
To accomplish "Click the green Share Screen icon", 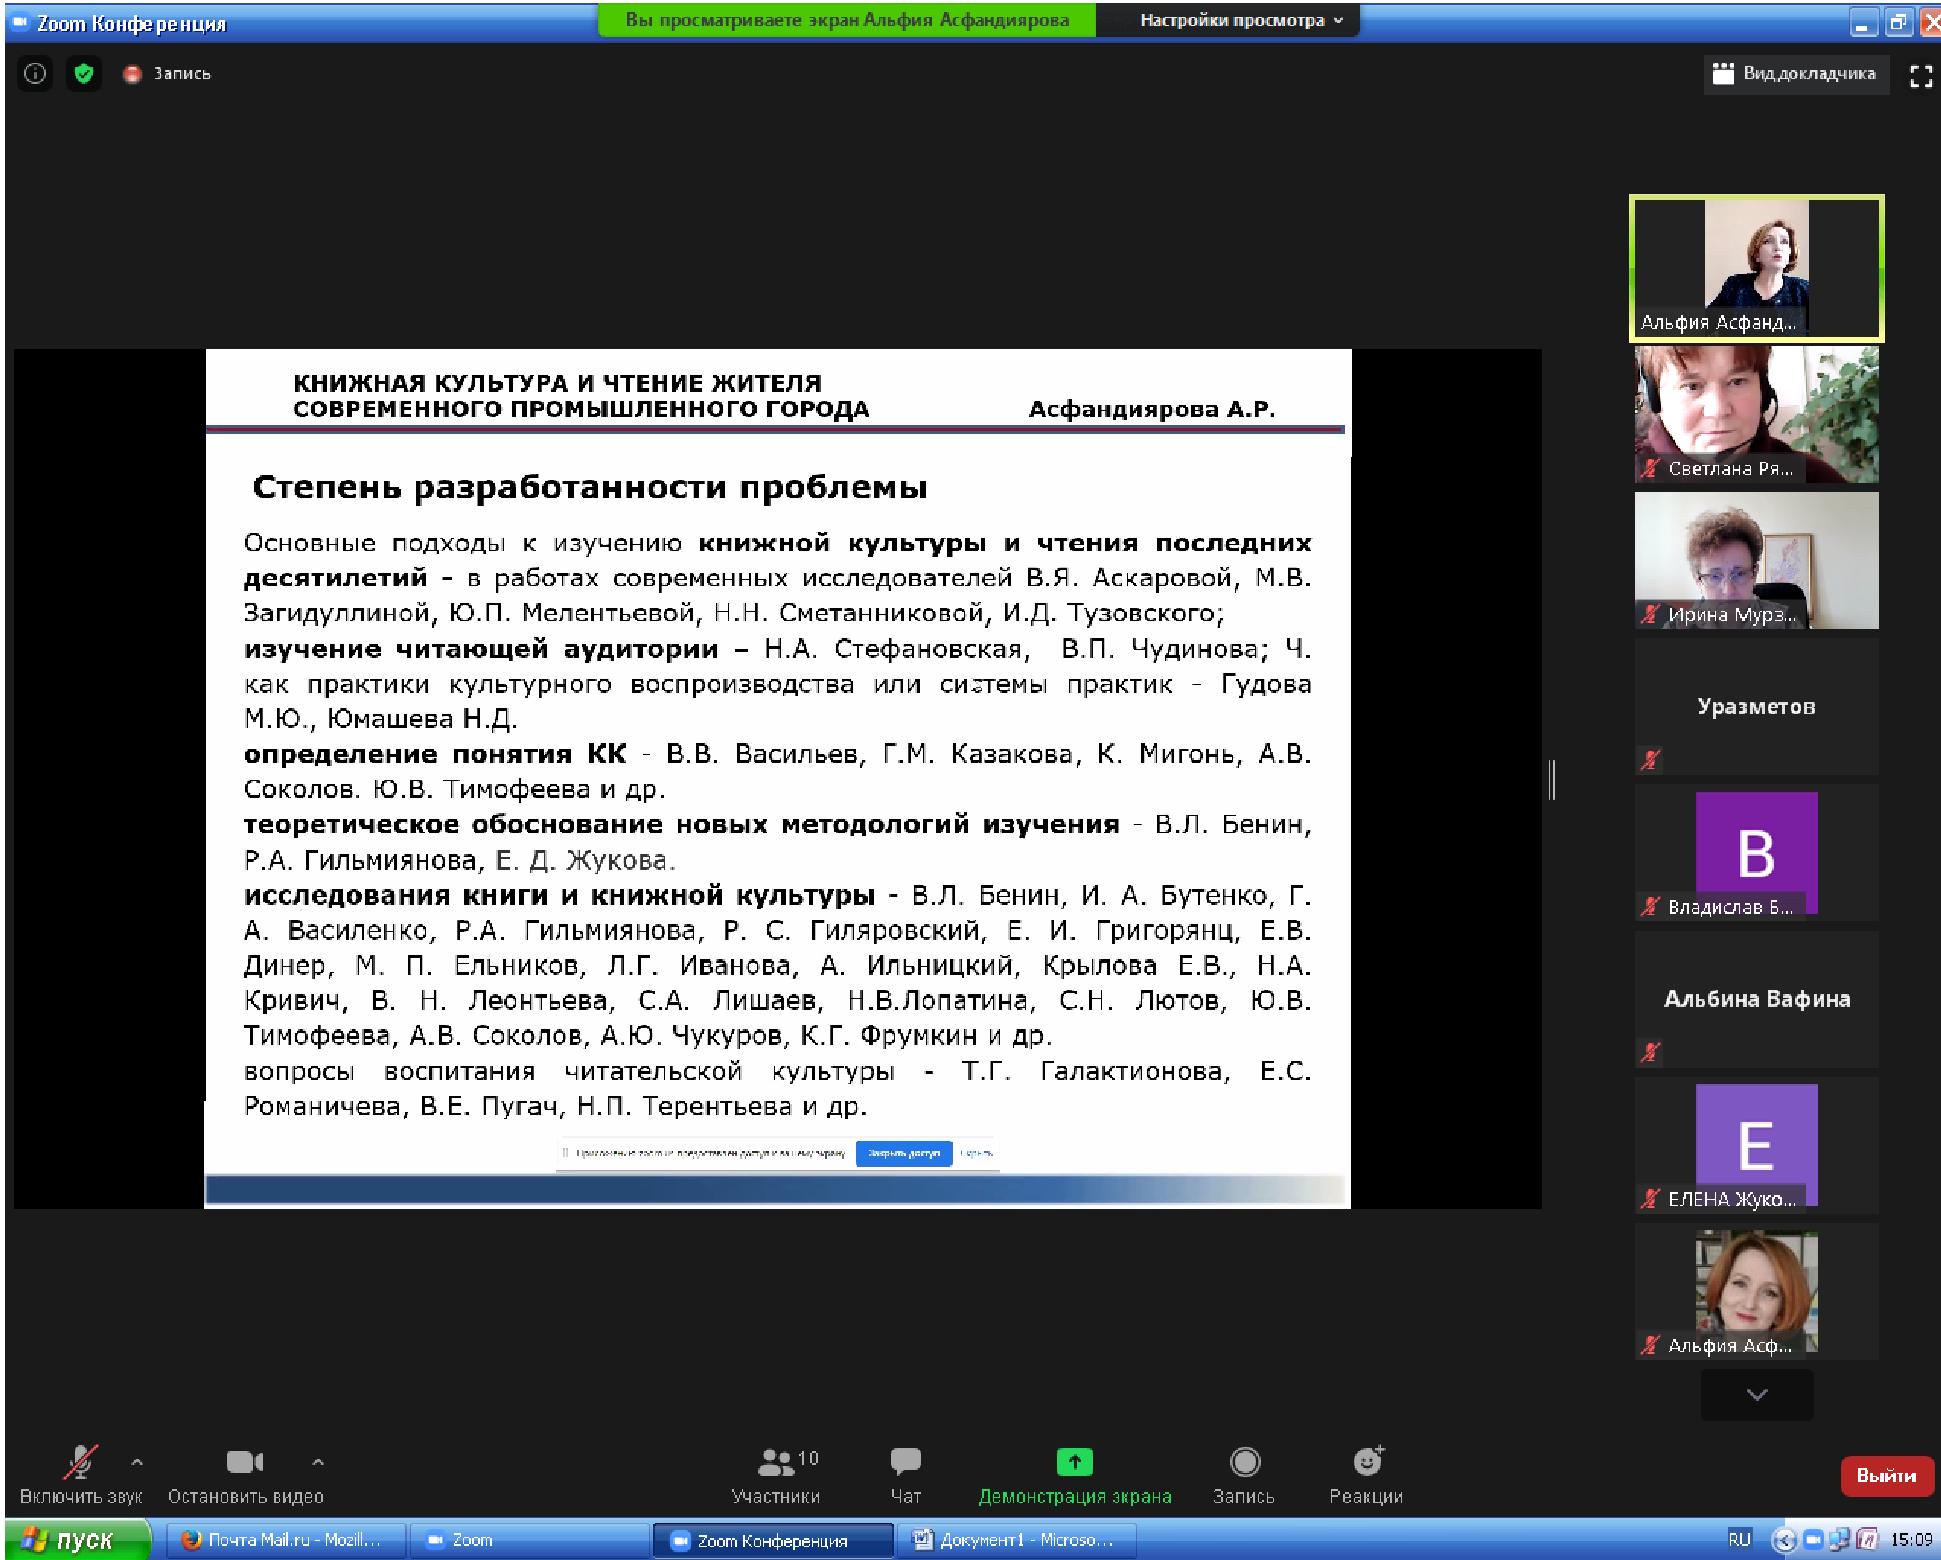I will pyautogui.click(x=1074, y=1462).
